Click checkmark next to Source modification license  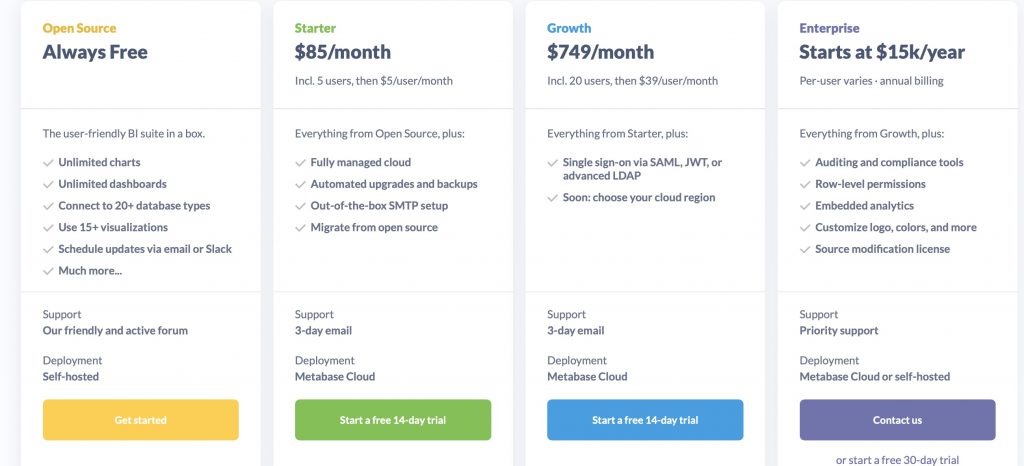[x=805, y=249]
